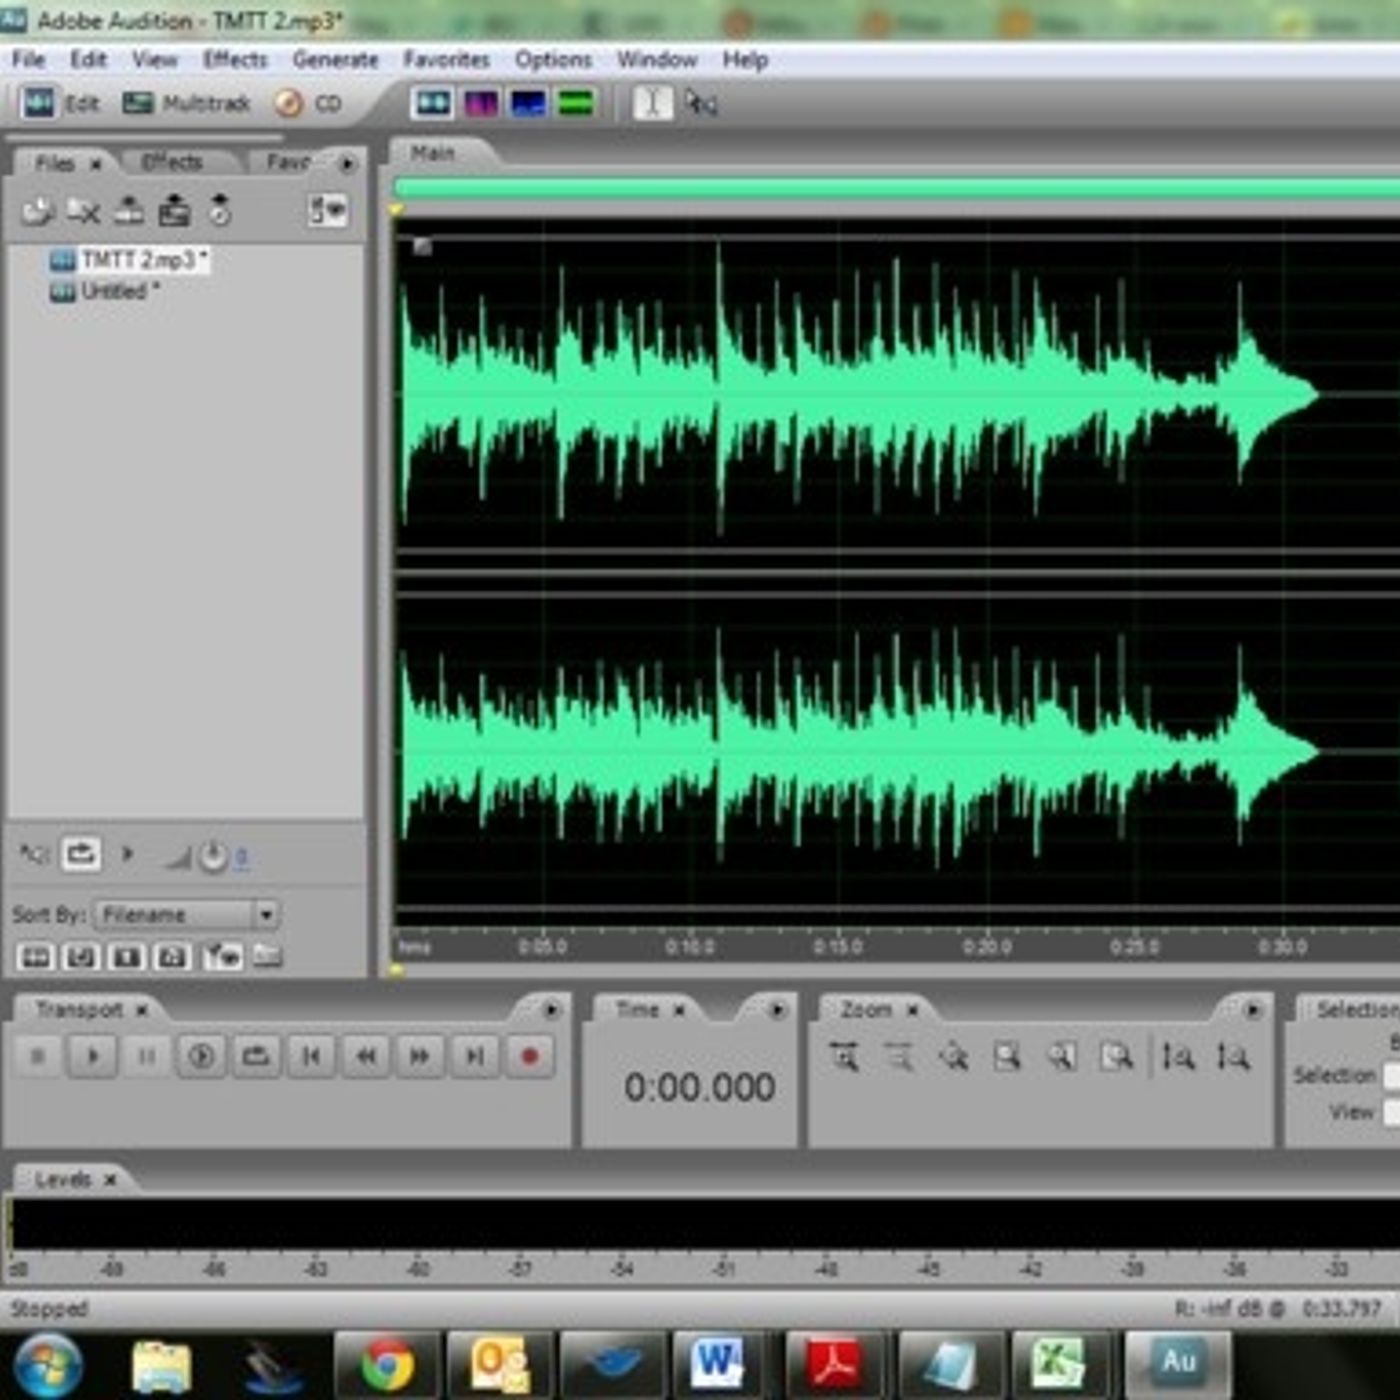Open Files panel group options menu
The width and height of the screenshot is (1400, 1400).
tap(347, 163)
